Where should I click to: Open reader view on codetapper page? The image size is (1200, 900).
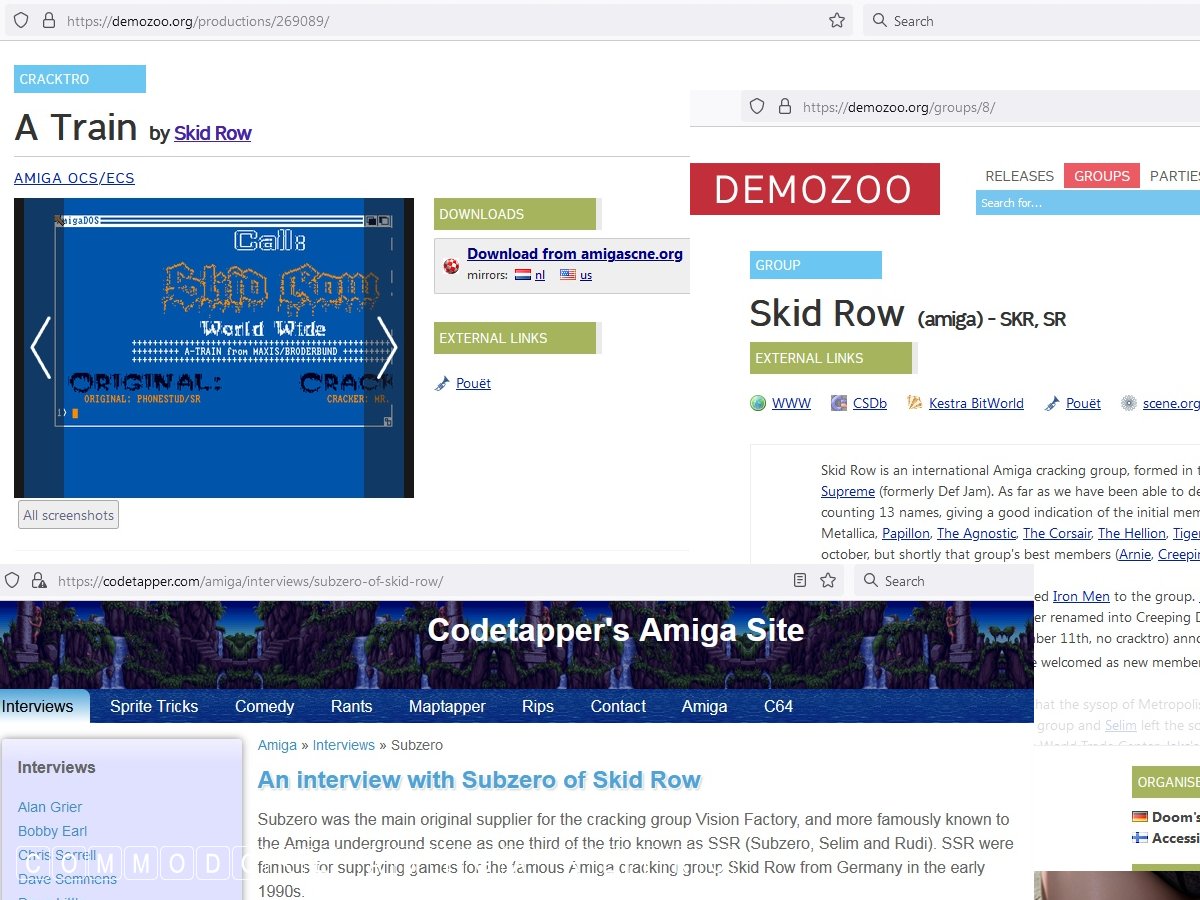(799, 581)
